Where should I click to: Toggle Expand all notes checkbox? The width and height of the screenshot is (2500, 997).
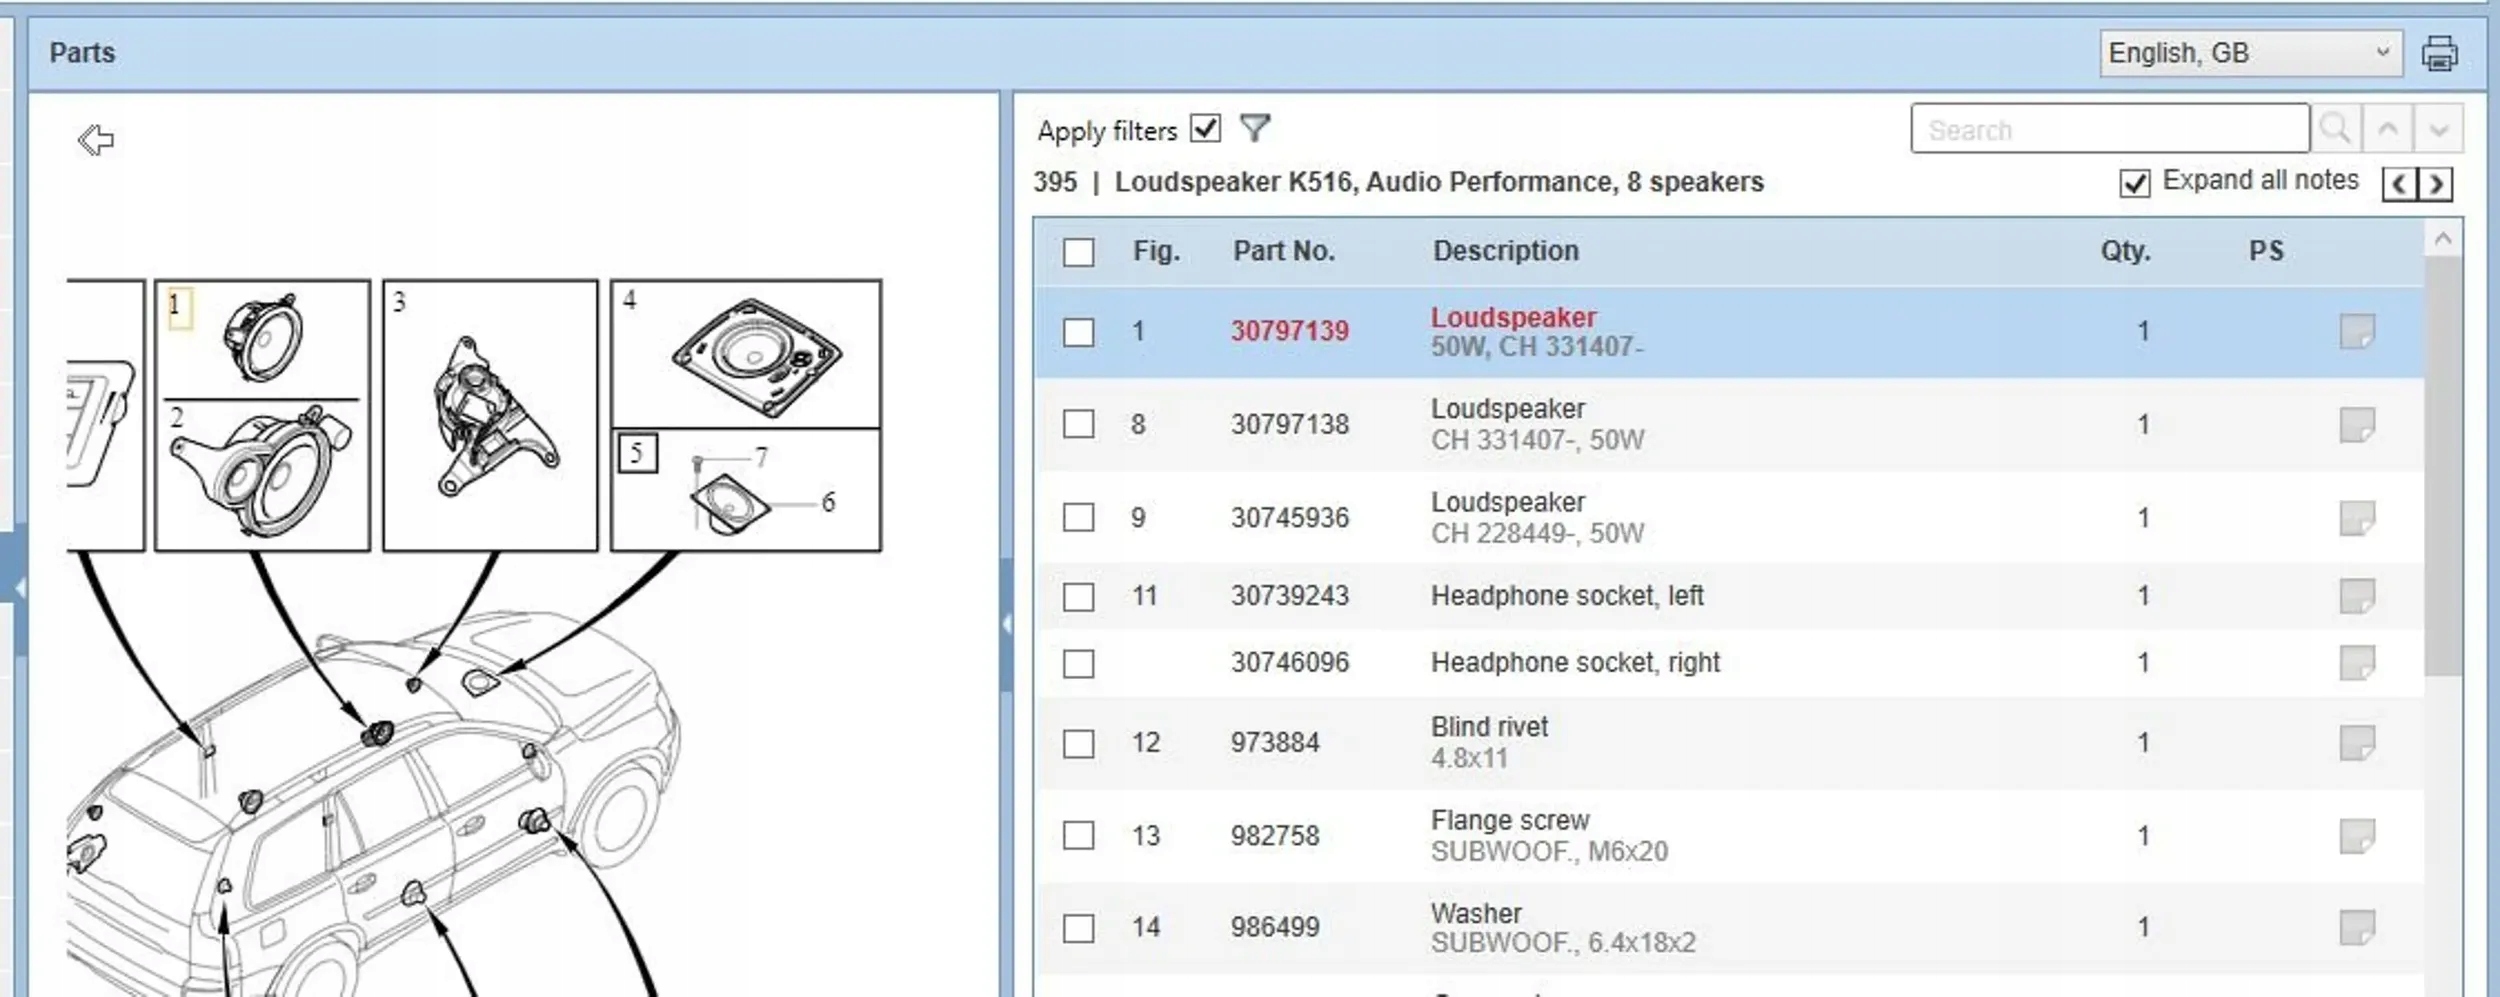pyautogui.click(x=2134, y=183)
